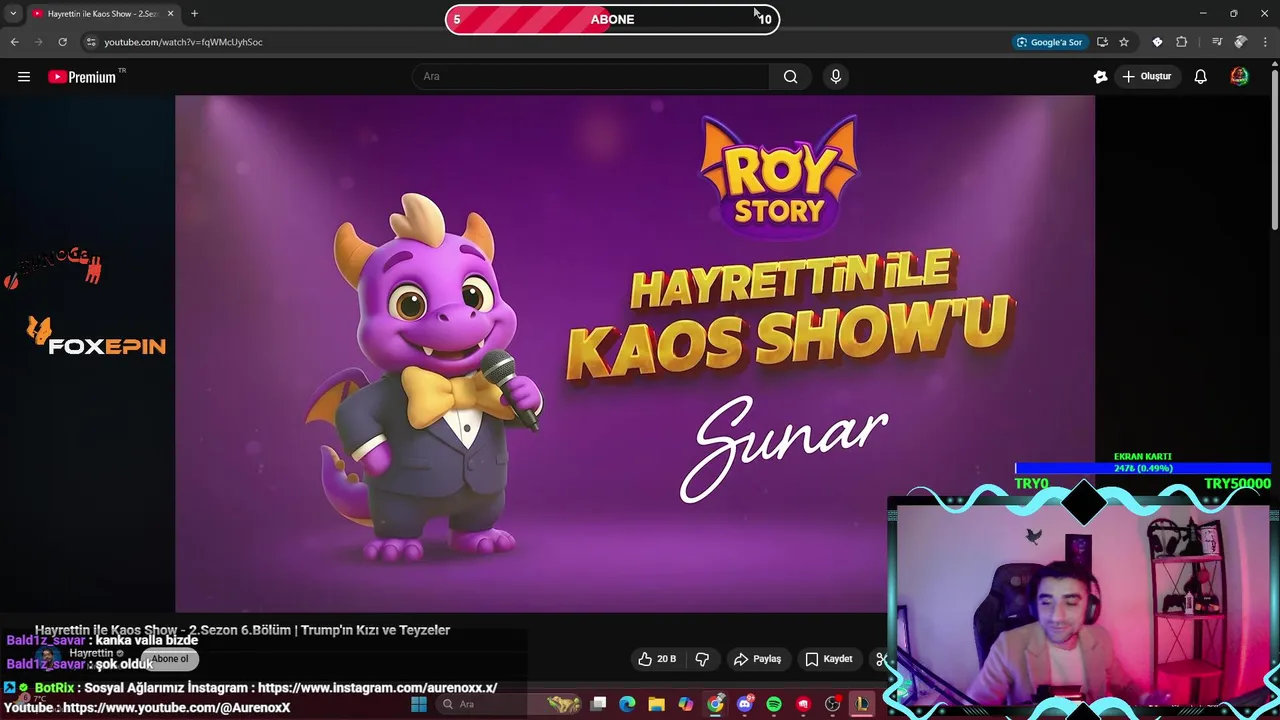Click the ABONE subscriber goal bar

pos(612,19)
